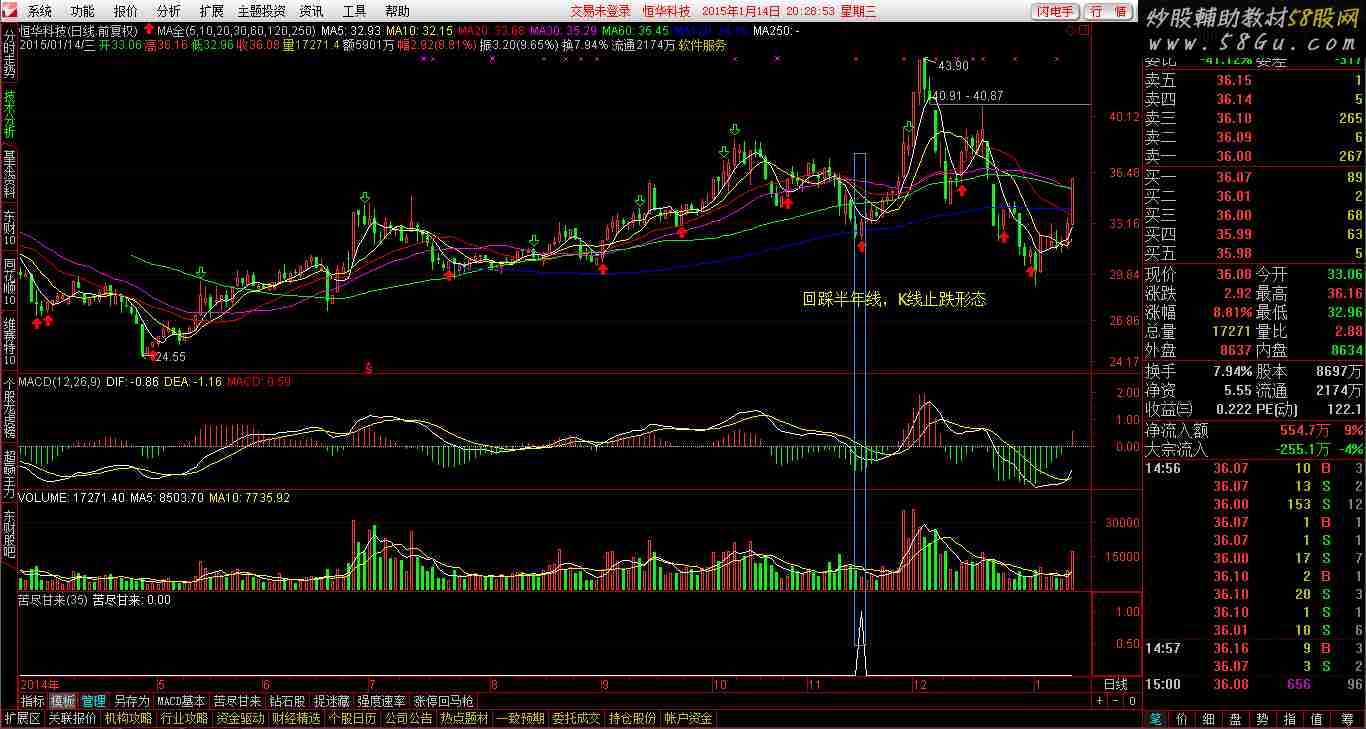
Task: Open the 机构攻略 bottom tab
Action: click(128, 718)
